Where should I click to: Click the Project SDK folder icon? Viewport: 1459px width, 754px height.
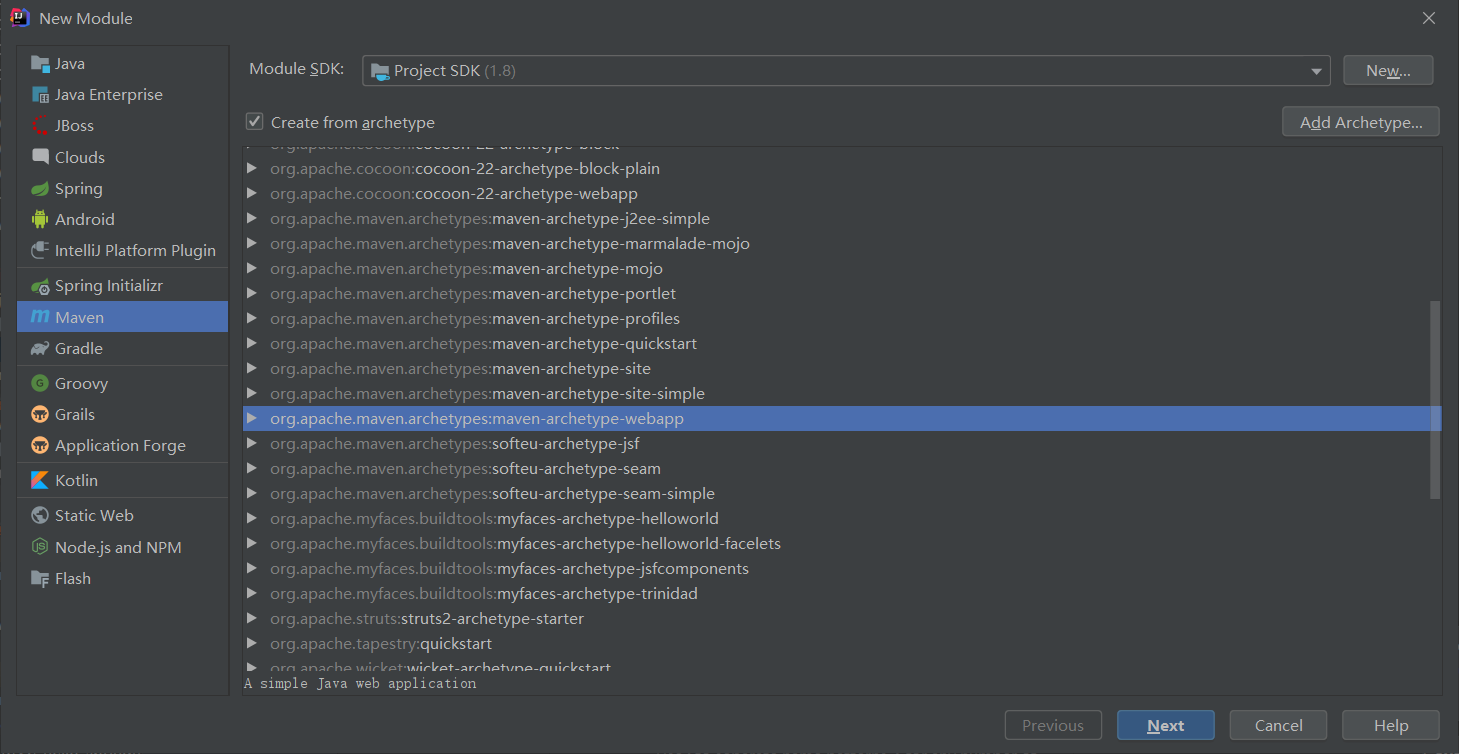380,71
